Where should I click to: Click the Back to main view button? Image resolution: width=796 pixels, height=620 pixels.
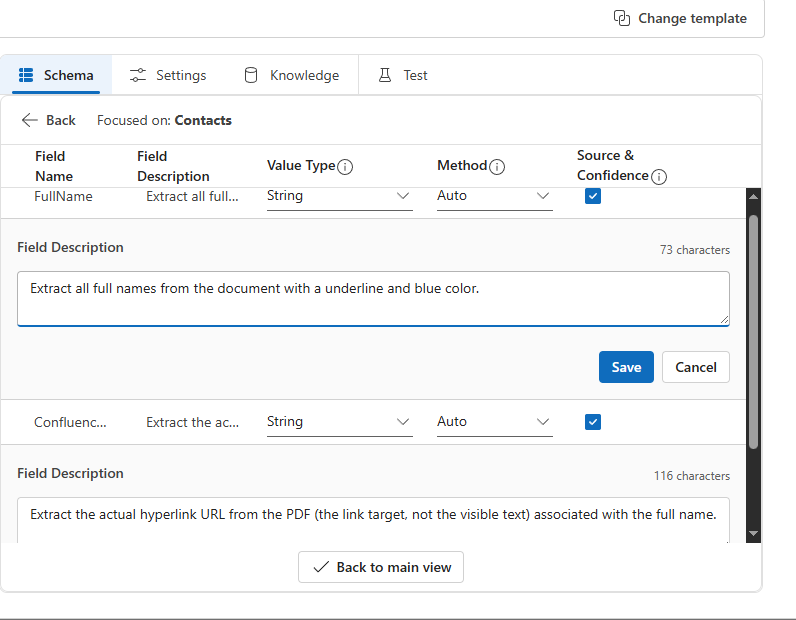click(381, 567)
